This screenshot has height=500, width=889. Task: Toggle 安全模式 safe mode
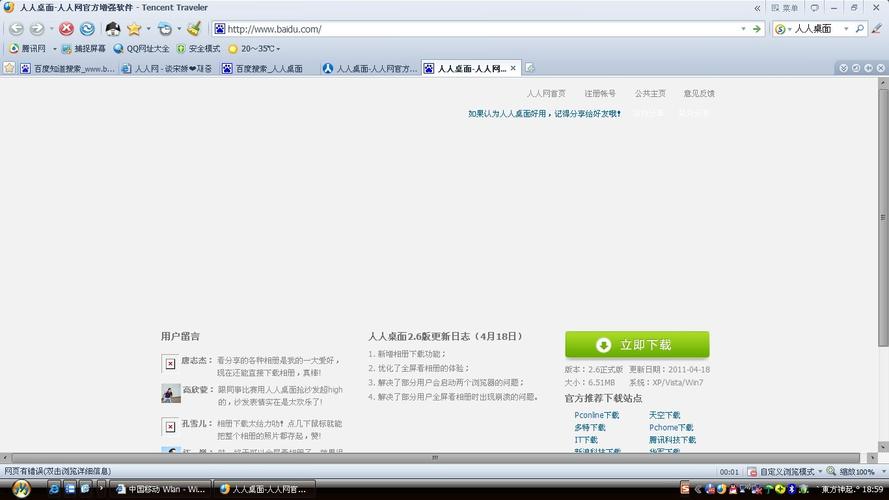198,49
